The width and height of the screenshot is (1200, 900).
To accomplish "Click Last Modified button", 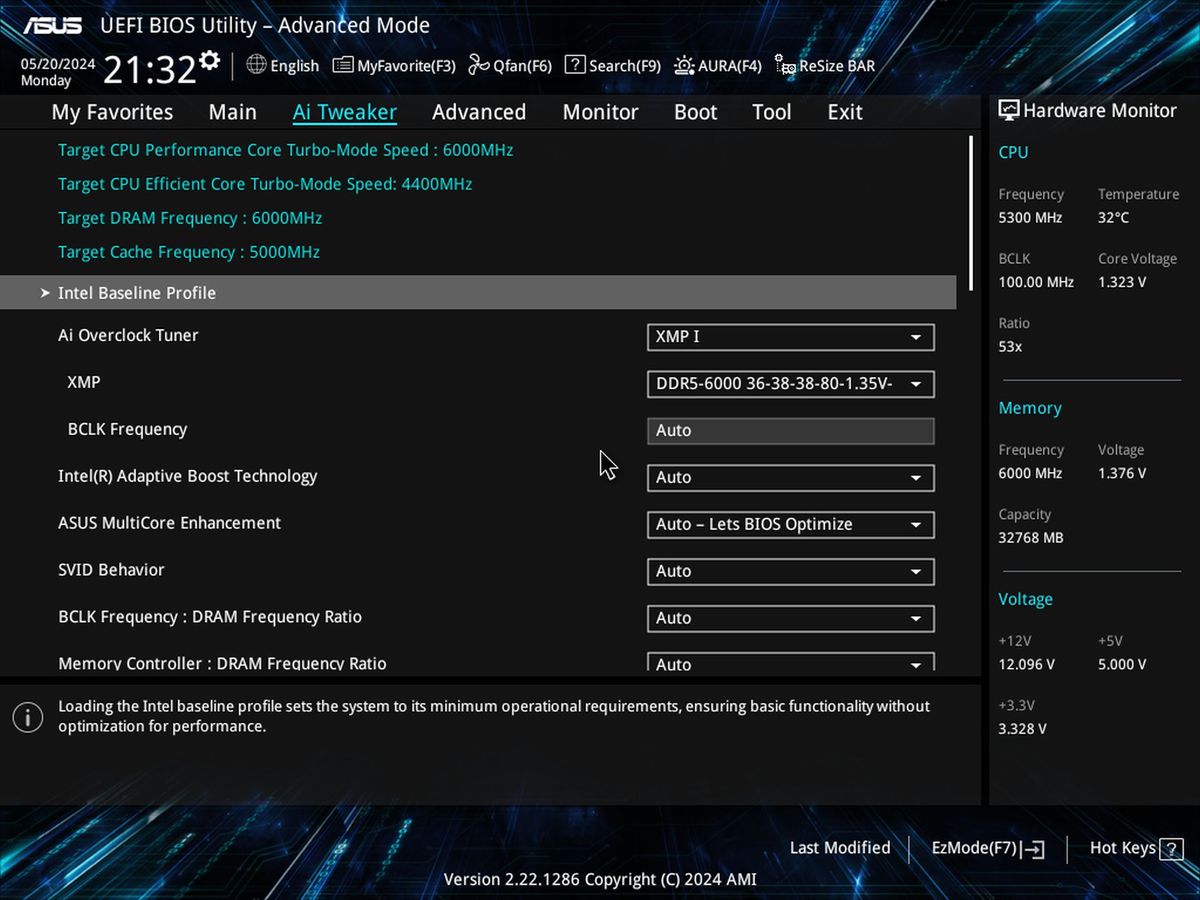I will click(840, 848).
